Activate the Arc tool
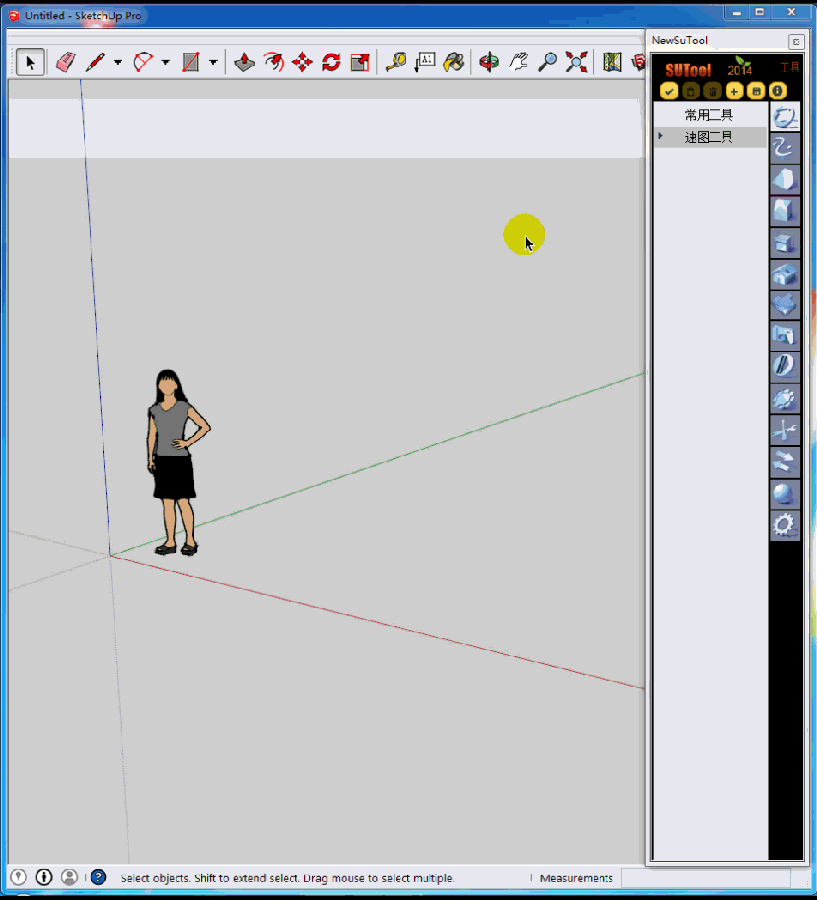 (143, 62)
